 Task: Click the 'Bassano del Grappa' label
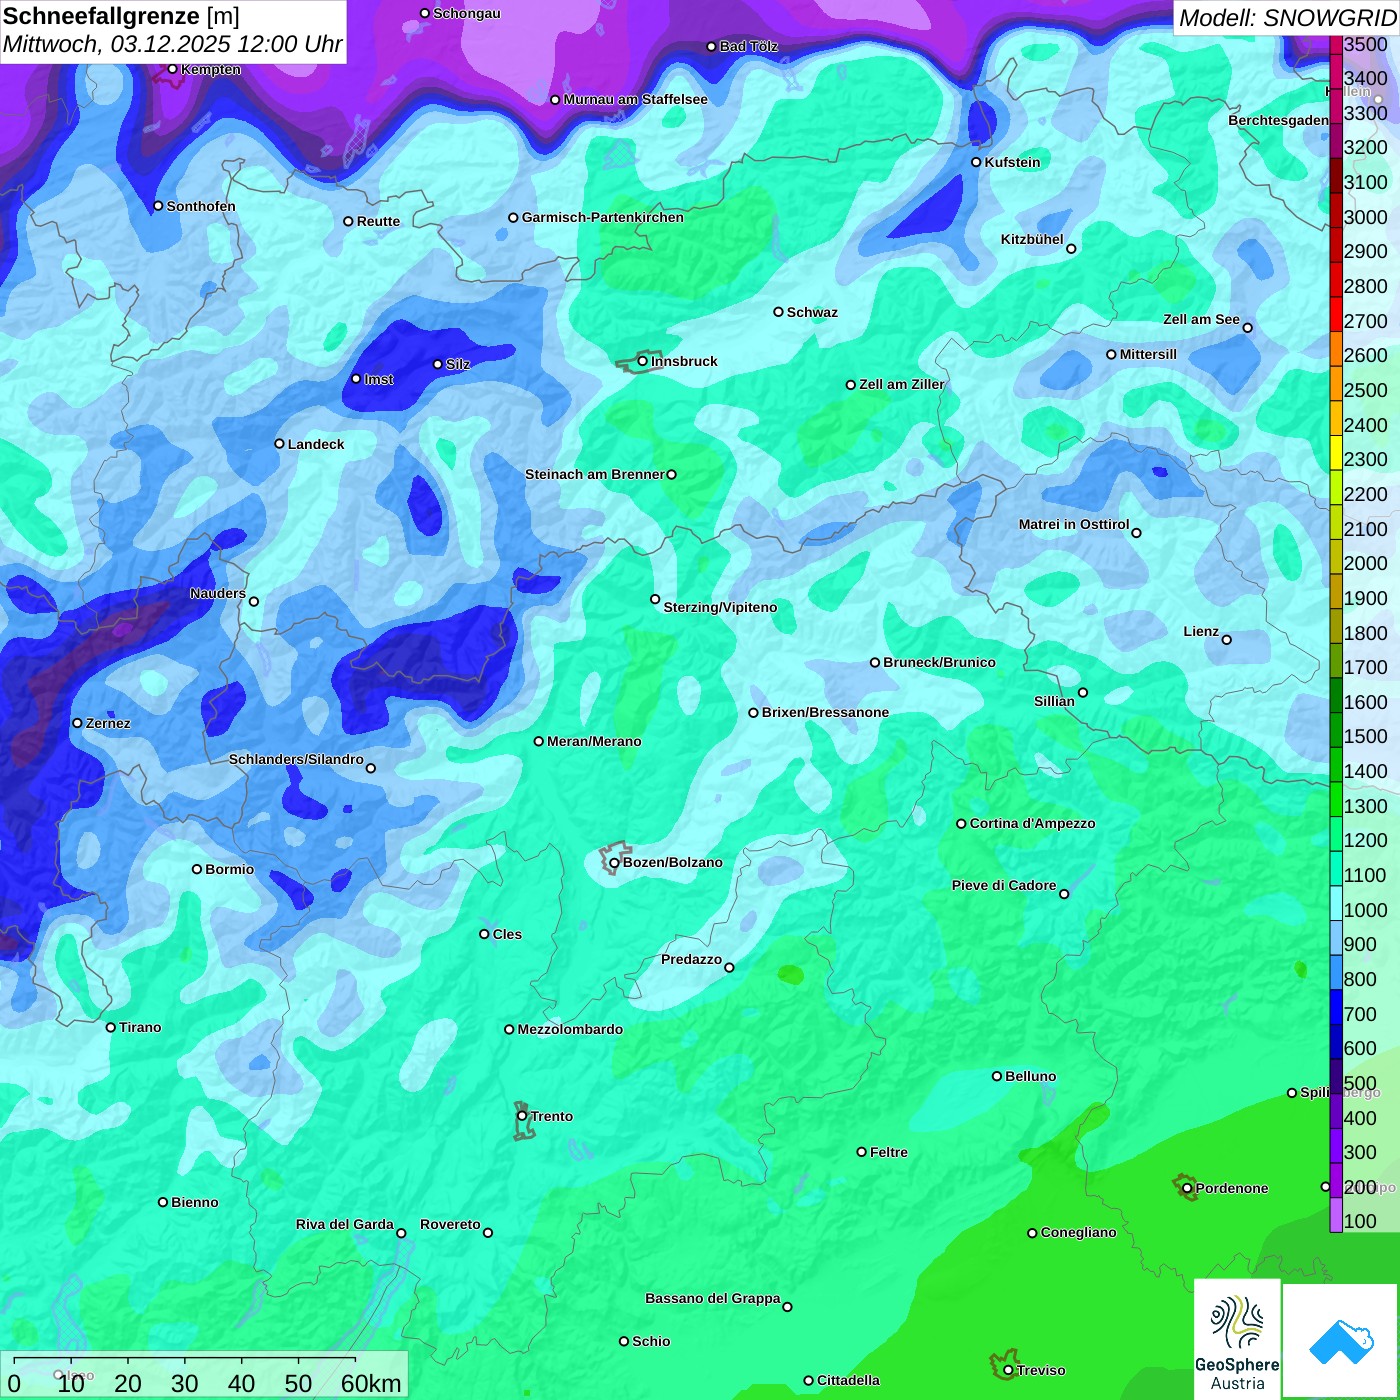[713, 1298]
